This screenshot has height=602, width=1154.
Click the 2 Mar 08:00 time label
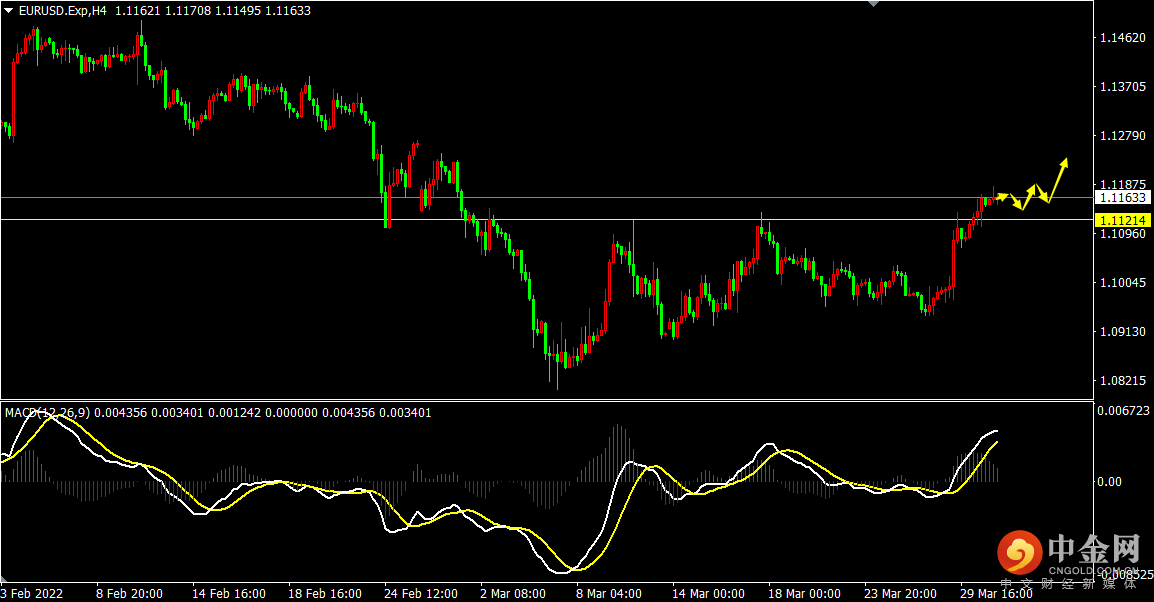(x=513, y=593)
